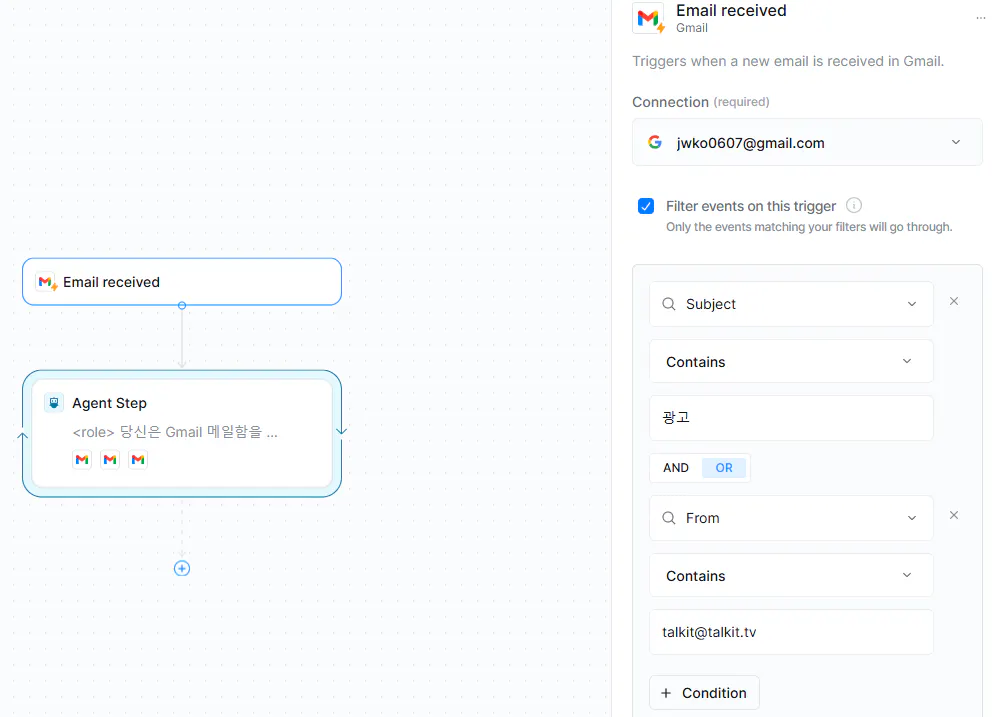Screen dimensions: 994x717
Task: Uncheck Filter events on this trigger
Action: [x=646, y=206]
